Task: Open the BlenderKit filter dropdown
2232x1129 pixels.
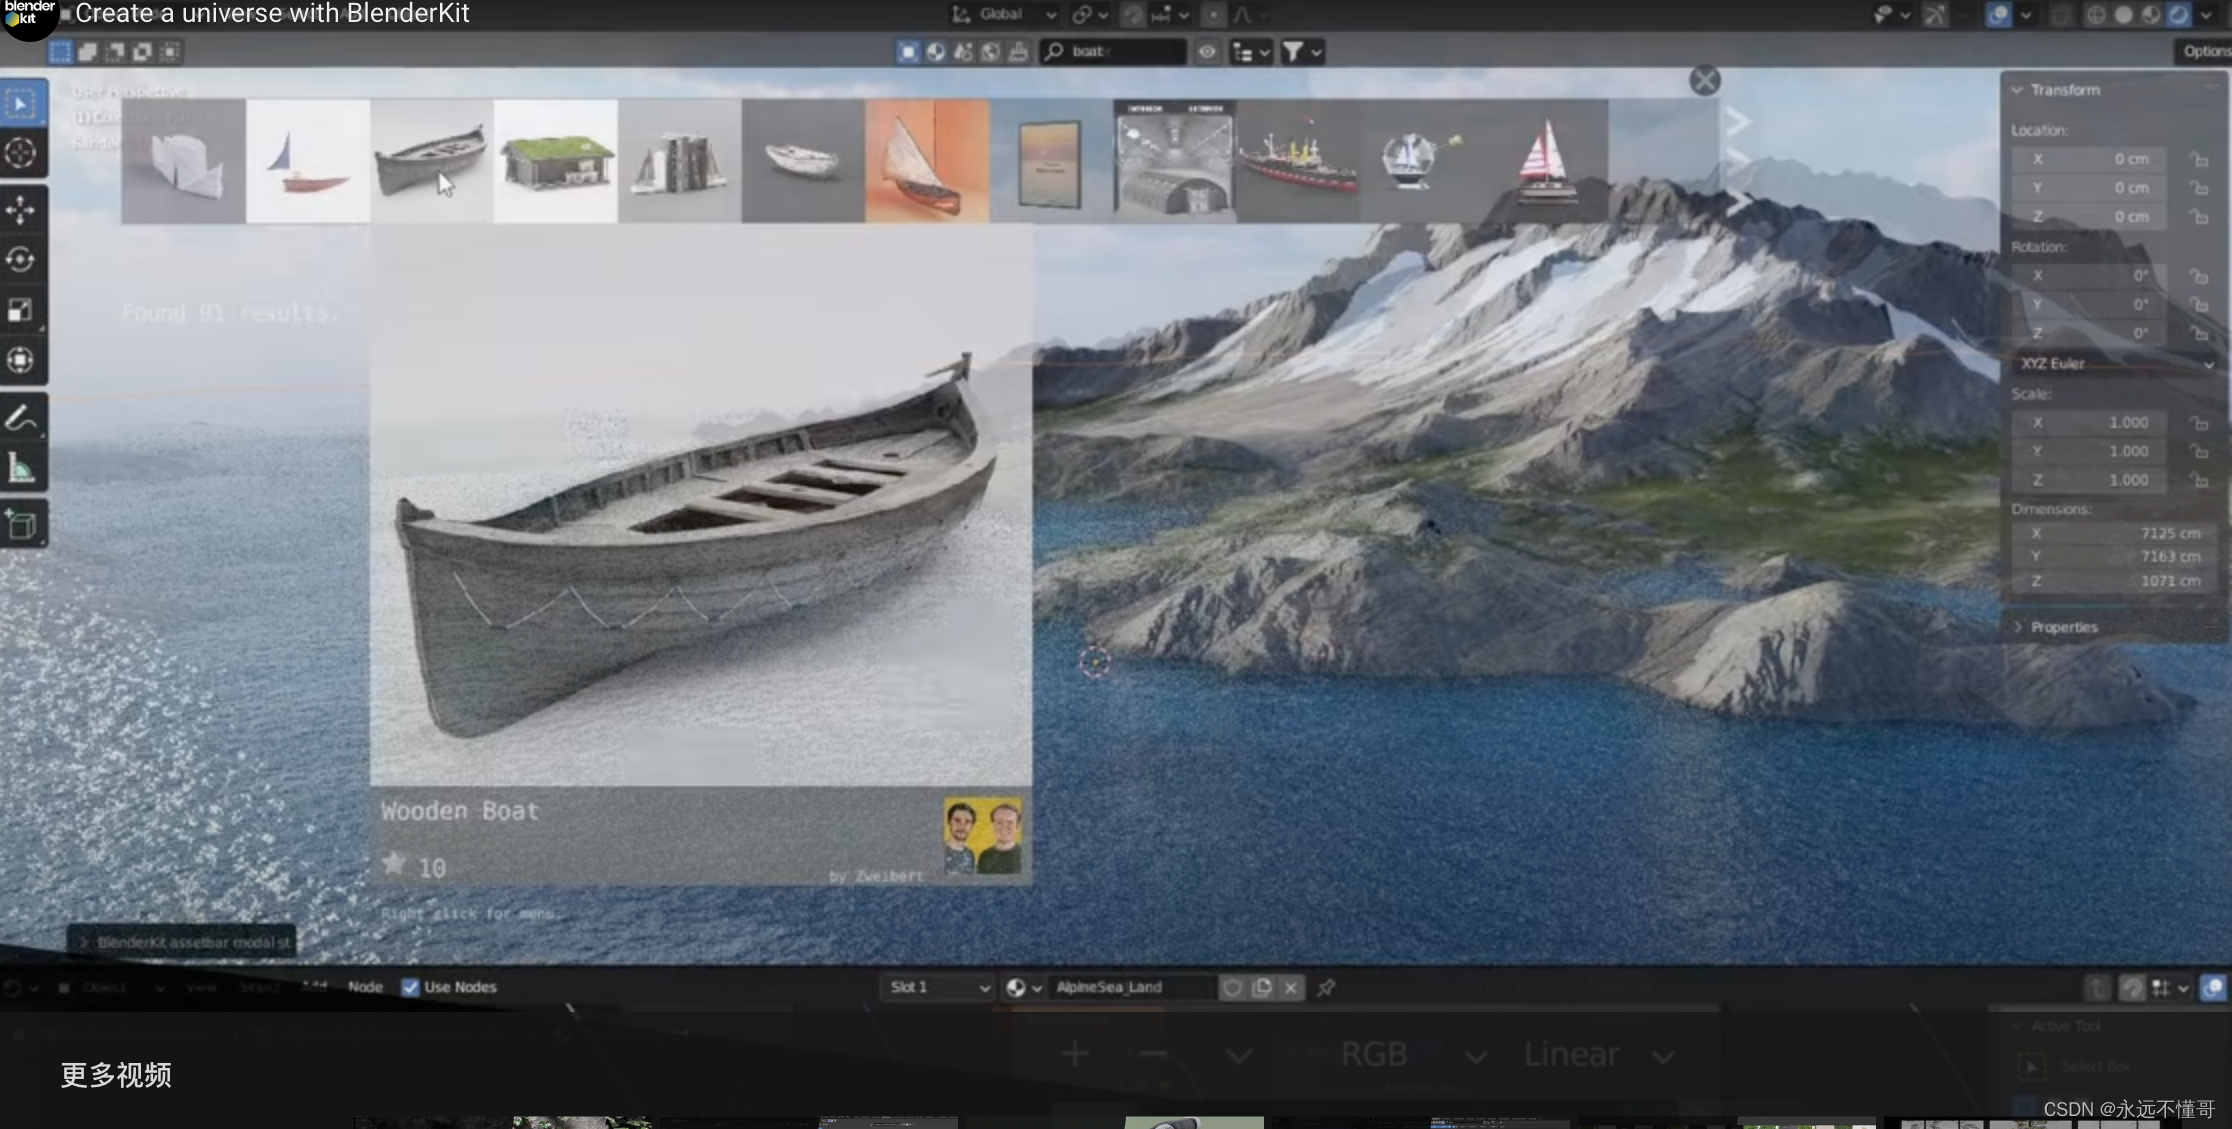Action: (1302, 52)
